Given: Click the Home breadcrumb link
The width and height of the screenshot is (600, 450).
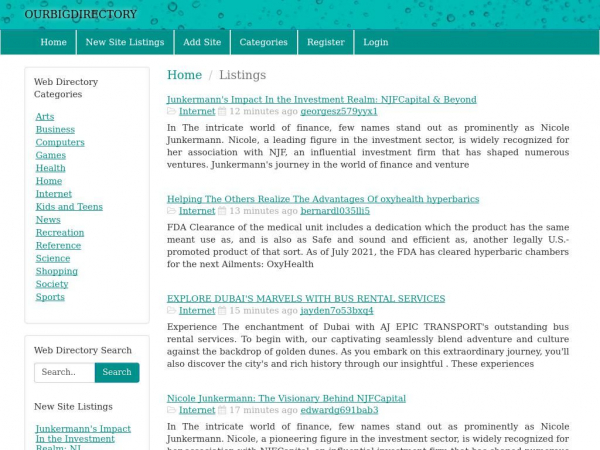Looking at the screenshot, I should 184,75.
